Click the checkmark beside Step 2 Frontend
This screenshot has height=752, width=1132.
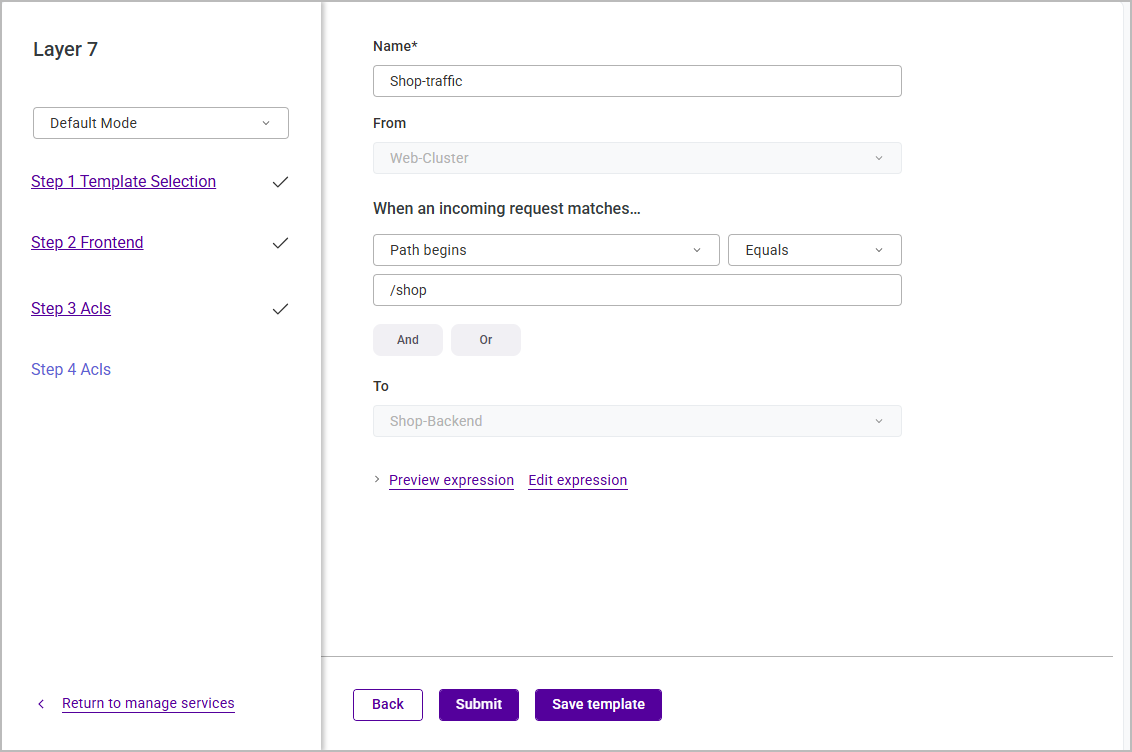[280, 243]
